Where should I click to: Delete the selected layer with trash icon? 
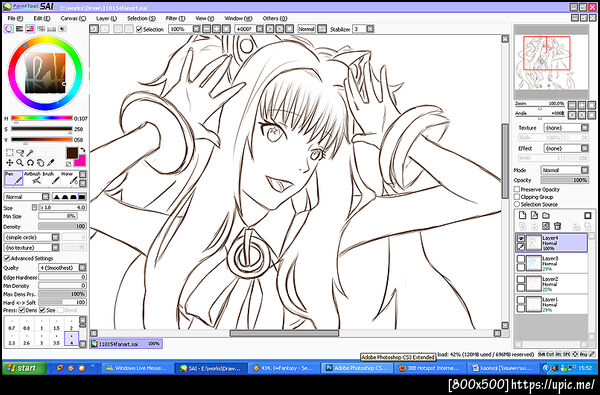click(558, 226)
